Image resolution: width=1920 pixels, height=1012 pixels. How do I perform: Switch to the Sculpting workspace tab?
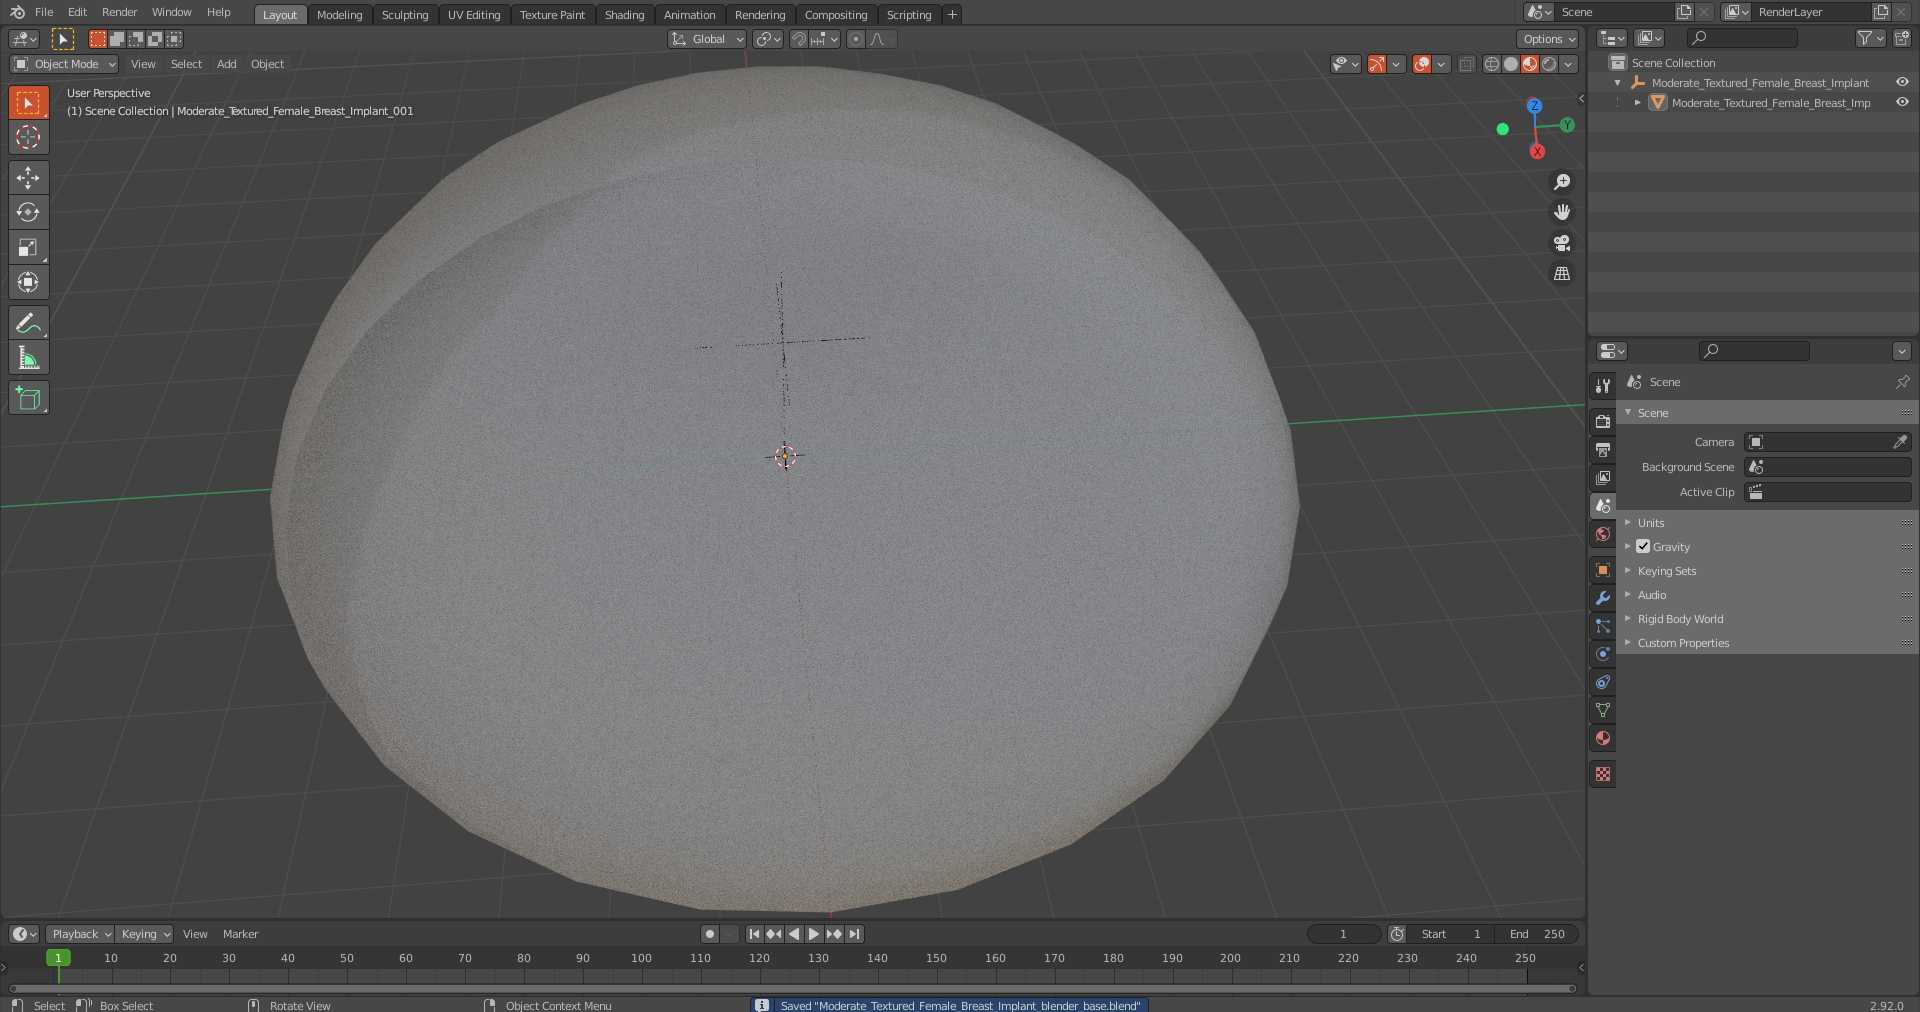pos(405,15)
